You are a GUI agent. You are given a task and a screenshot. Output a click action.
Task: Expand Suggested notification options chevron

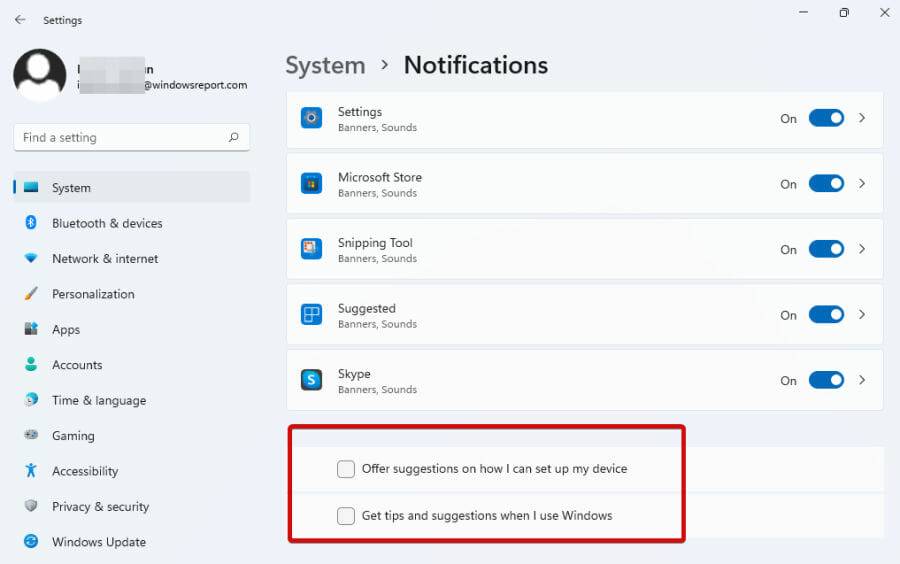(x=862, y=314)
